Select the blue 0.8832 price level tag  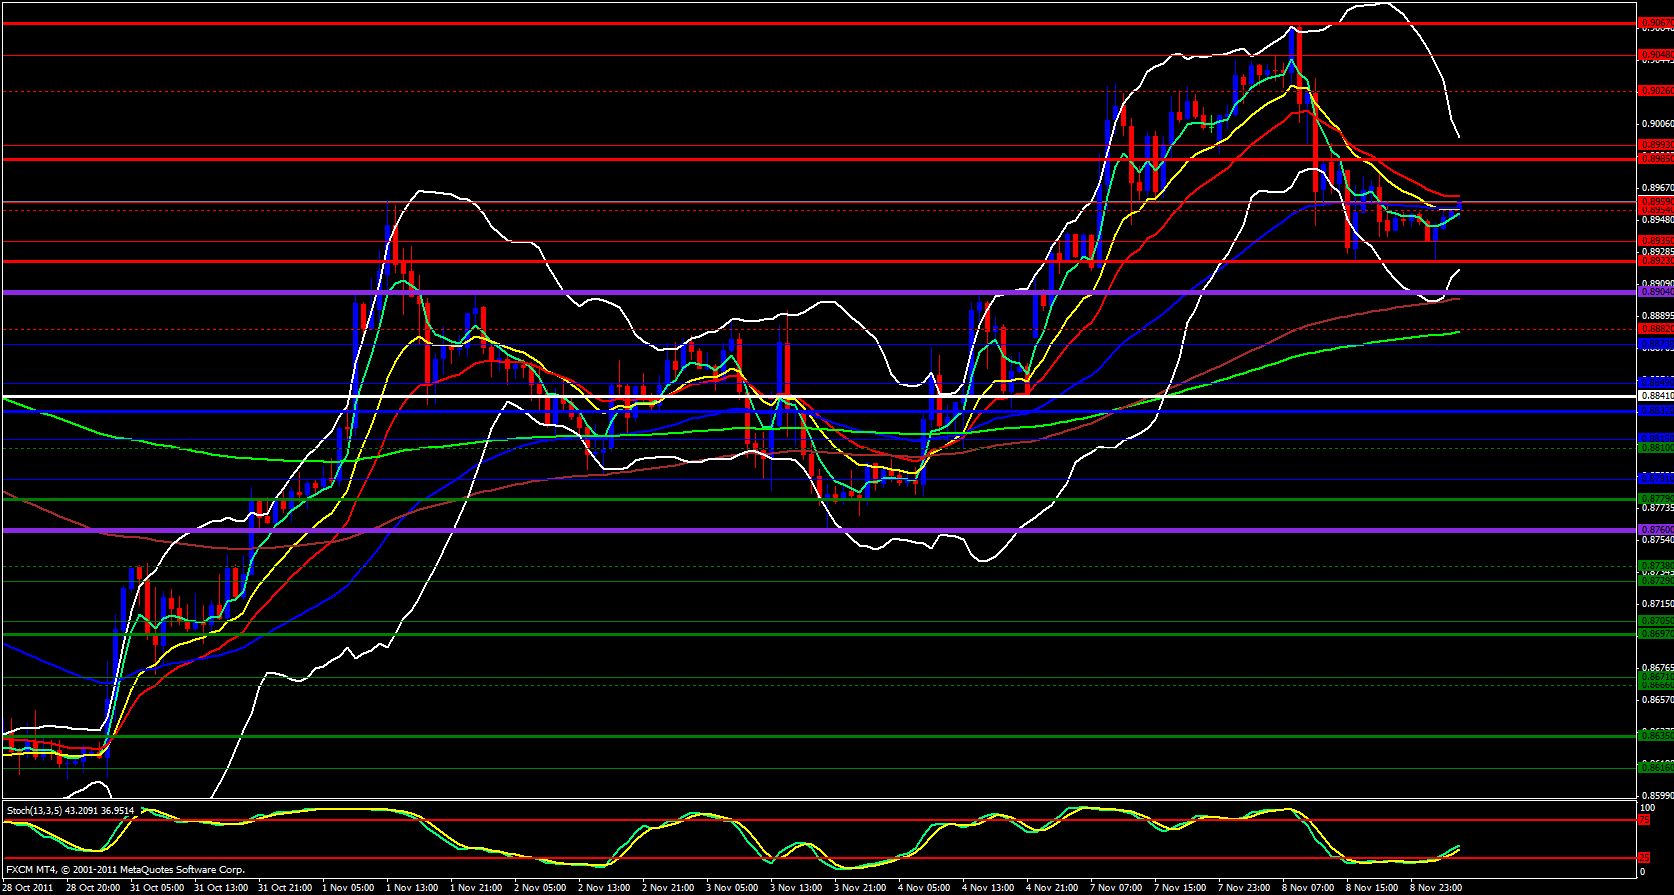click(x=1656, y=411)
